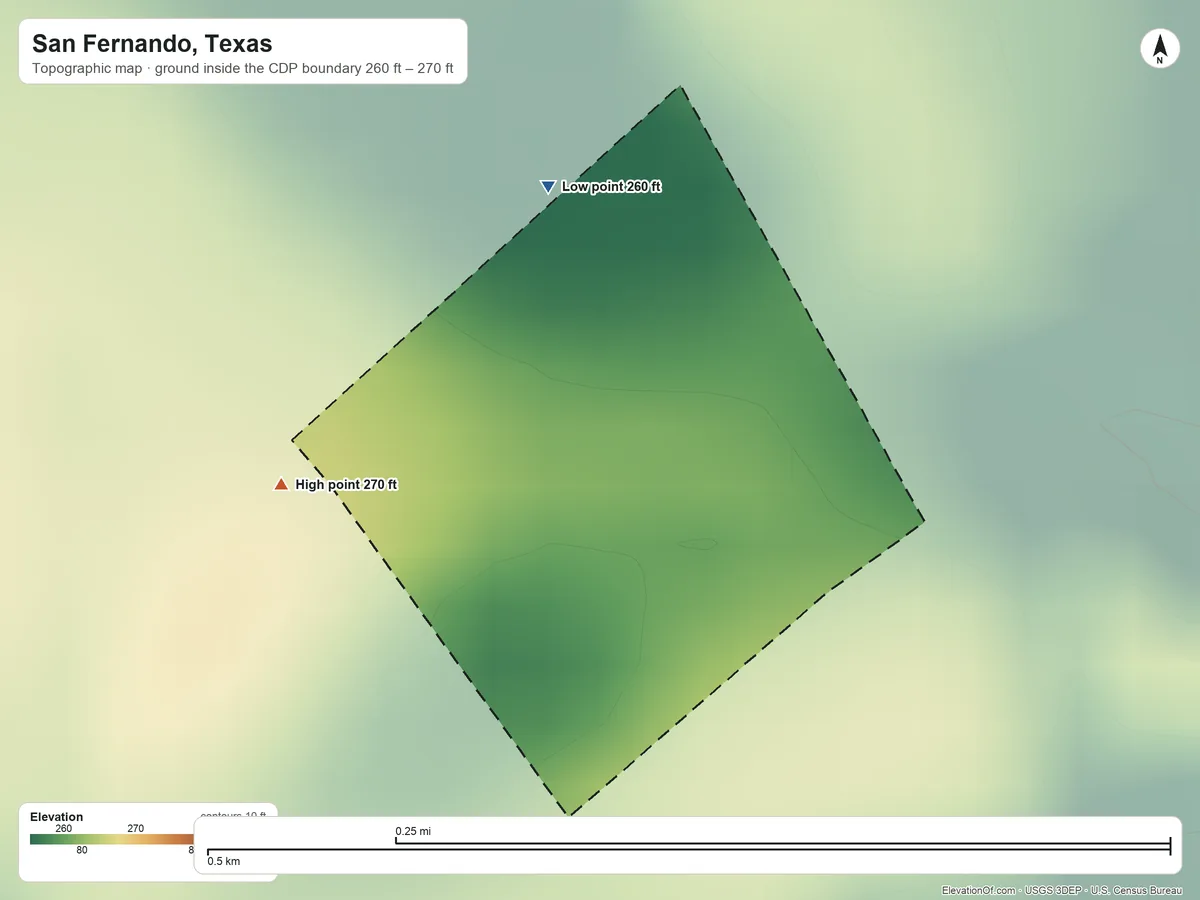Click the orange high point triangle marker
Image resolution: width=1200 pixels, height=900 pixels.
click(x=281, y=484)
